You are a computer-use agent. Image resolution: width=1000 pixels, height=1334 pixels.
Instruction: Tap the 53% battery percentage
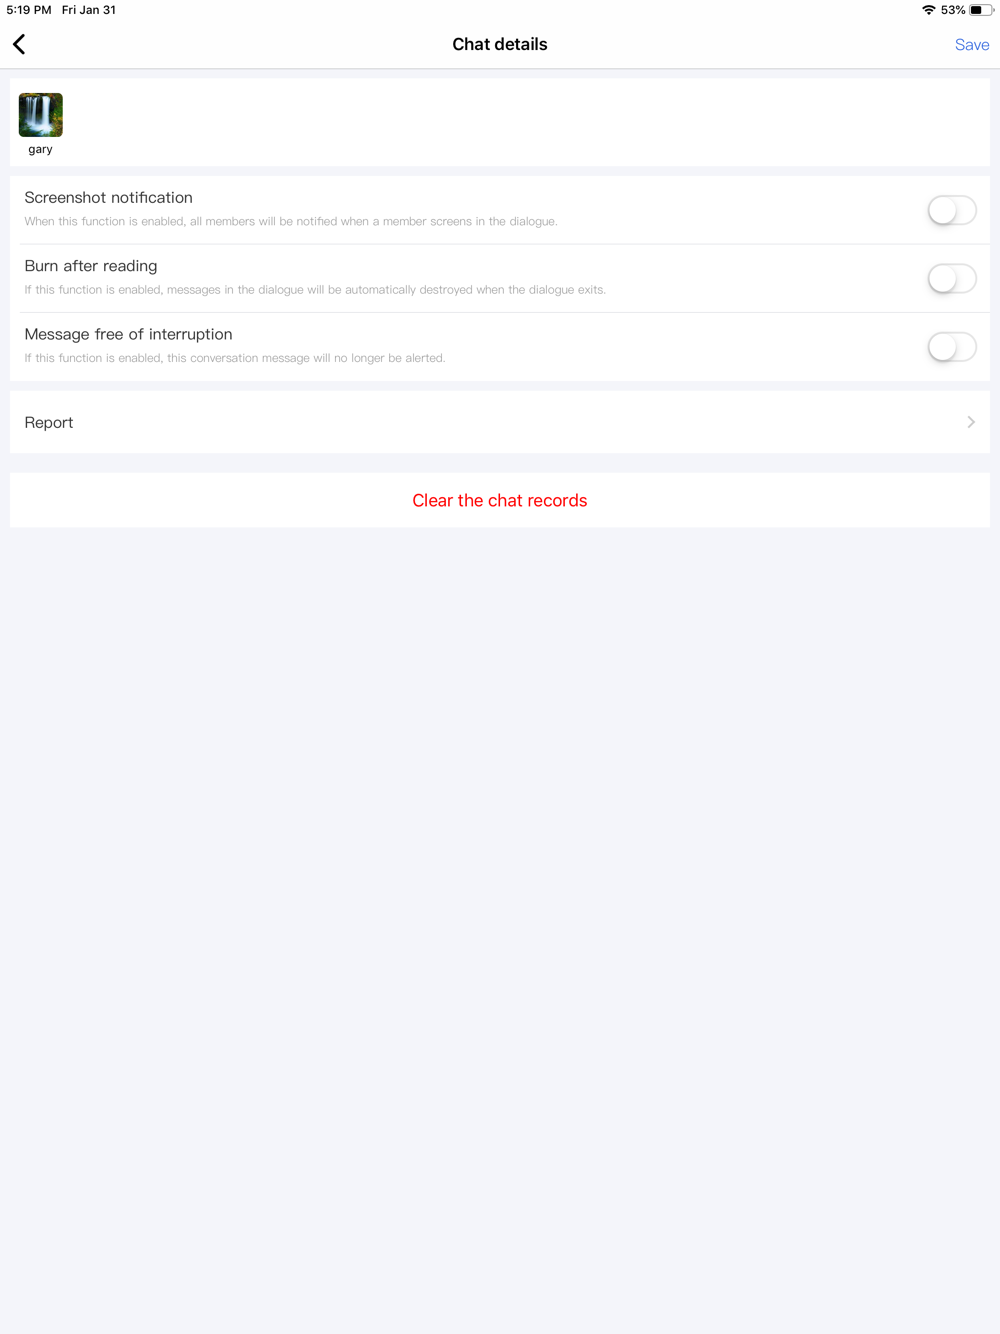953,10
